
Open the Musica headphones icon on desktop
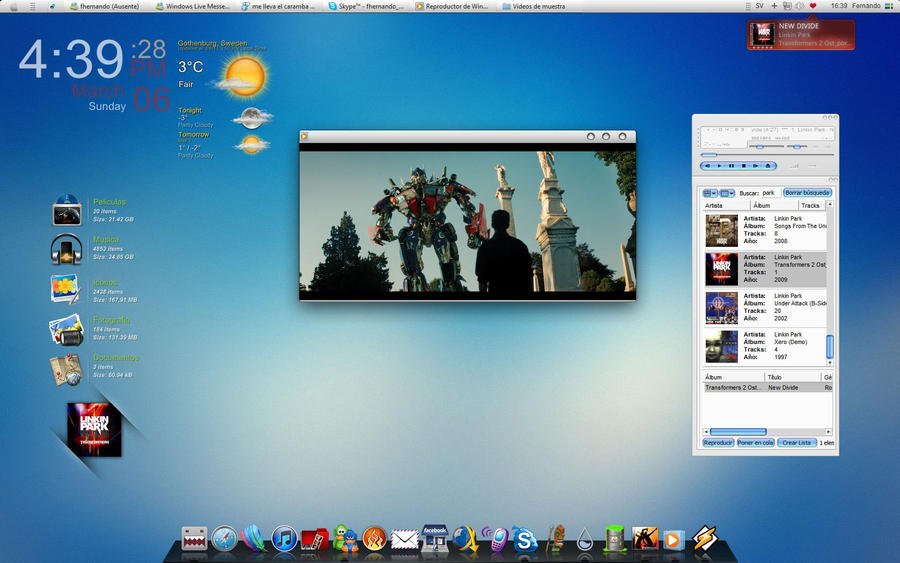click(x=67, y=249)
